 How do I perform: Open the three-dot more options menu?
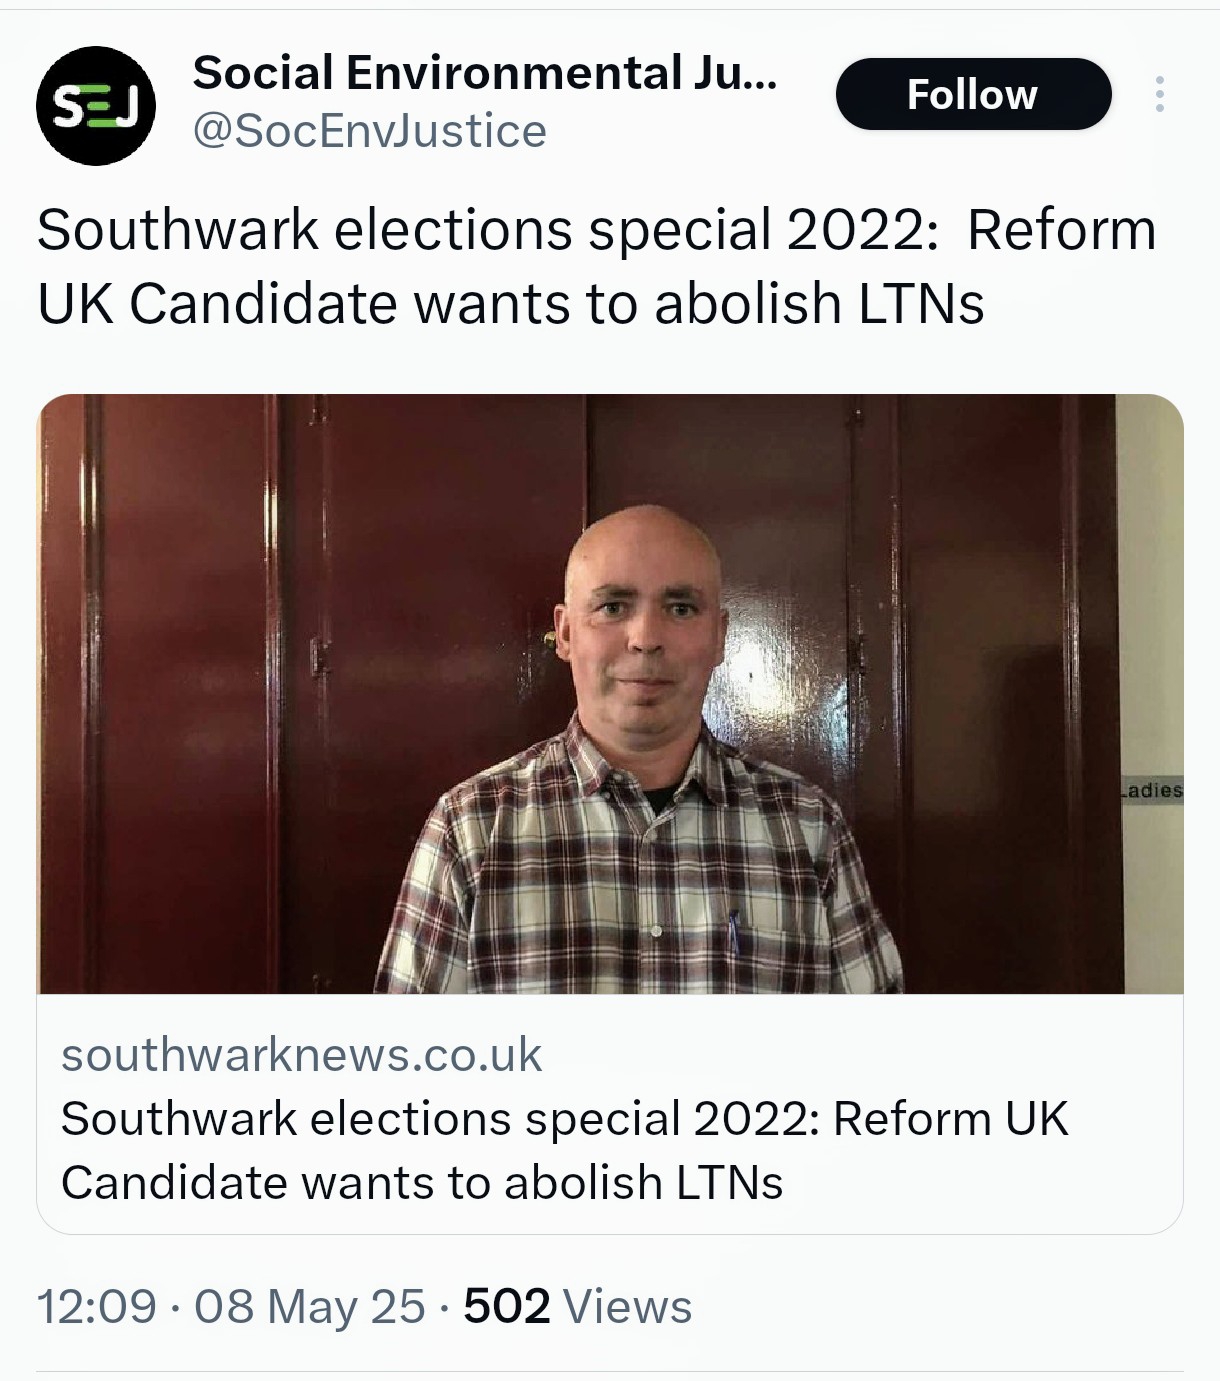tap(1159, 94)
